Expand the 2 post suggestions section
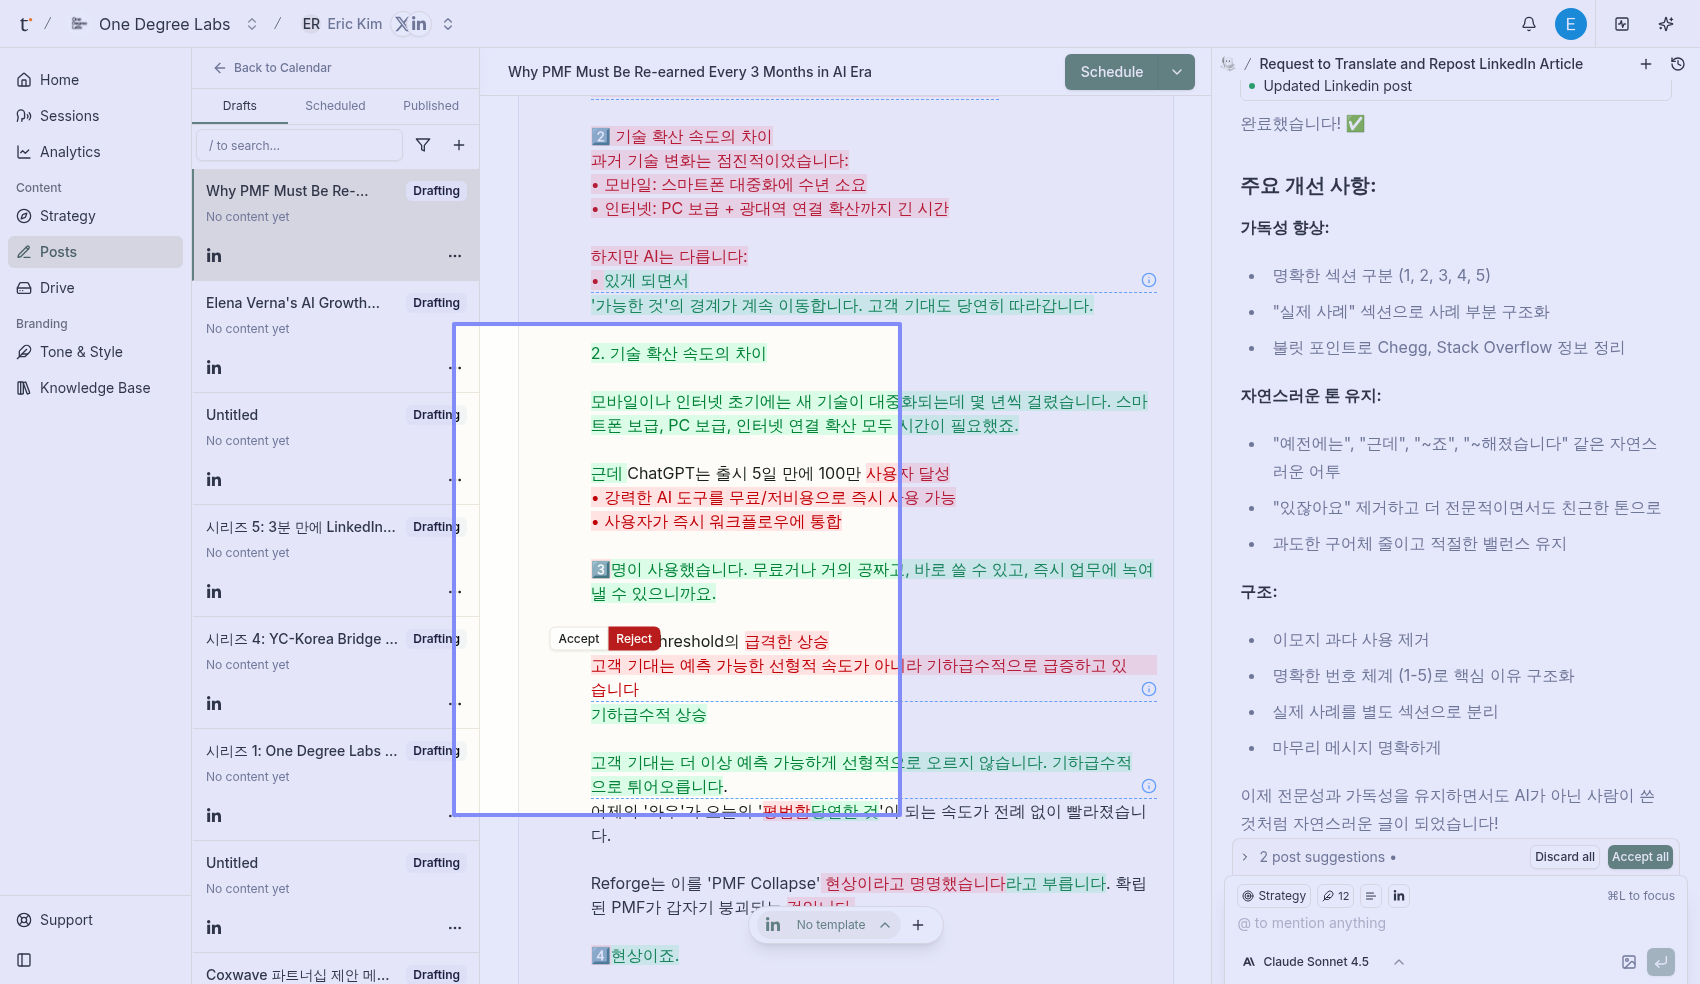 click(x=1246, y=857)
